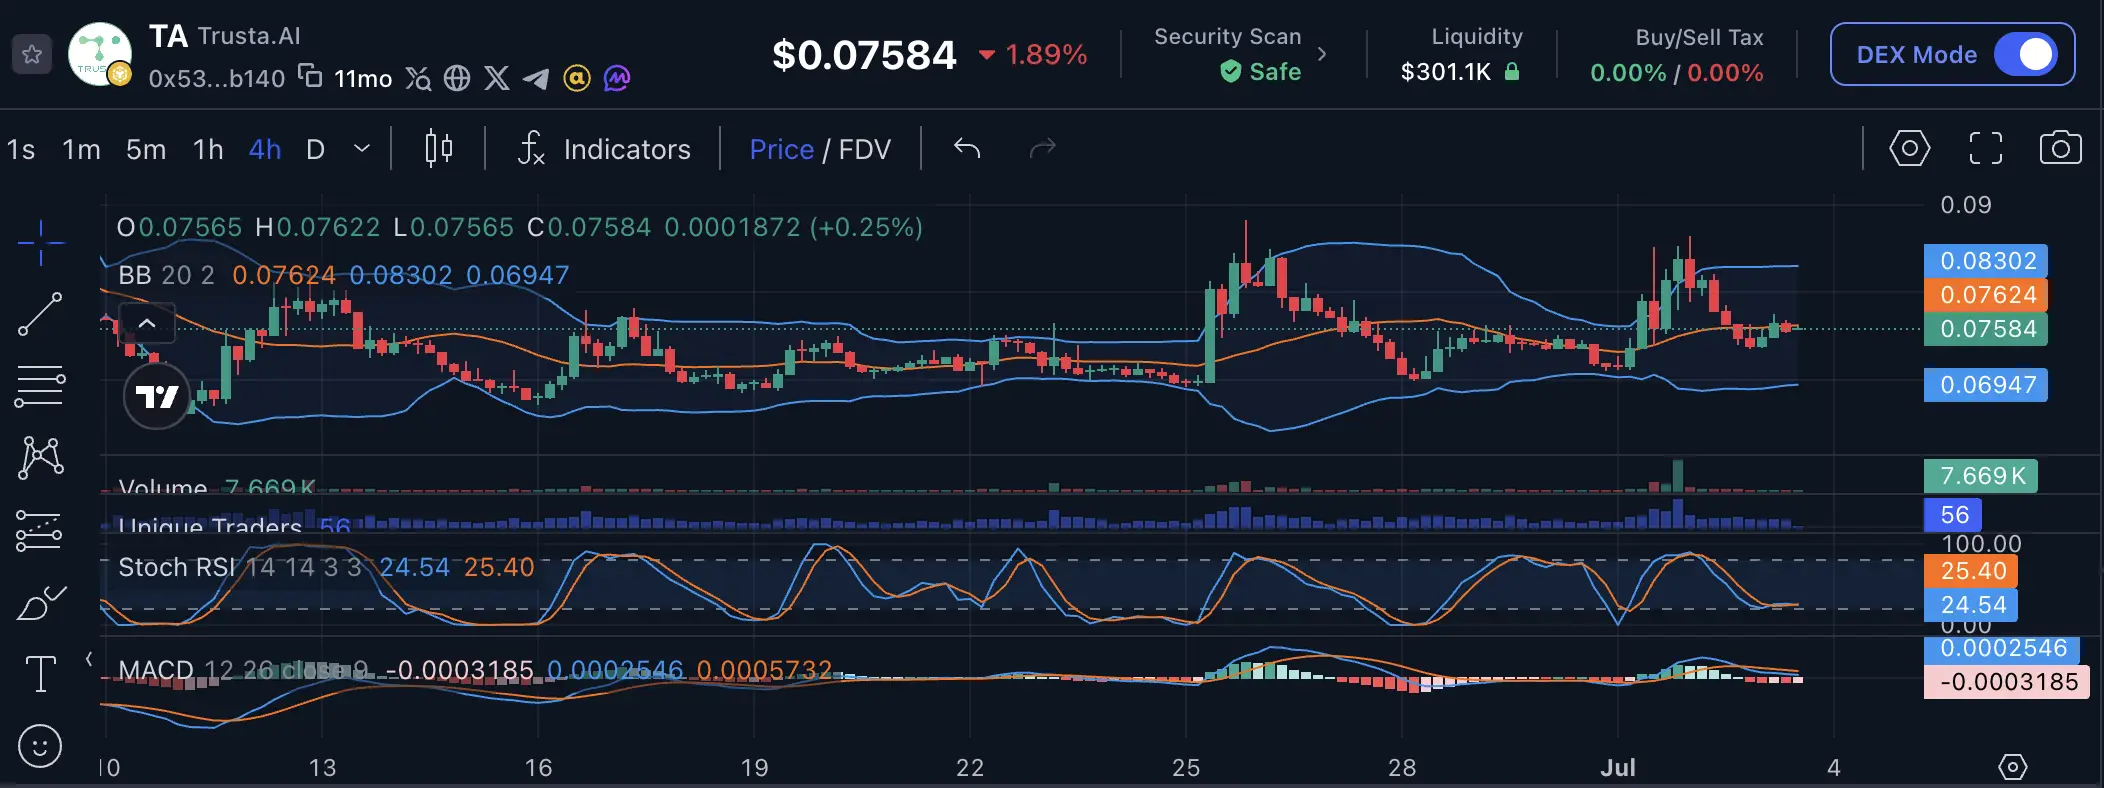This screenshot has height=788, width=2104.
Task: Add TA to favorites with star icon
Action: point(32,54)
